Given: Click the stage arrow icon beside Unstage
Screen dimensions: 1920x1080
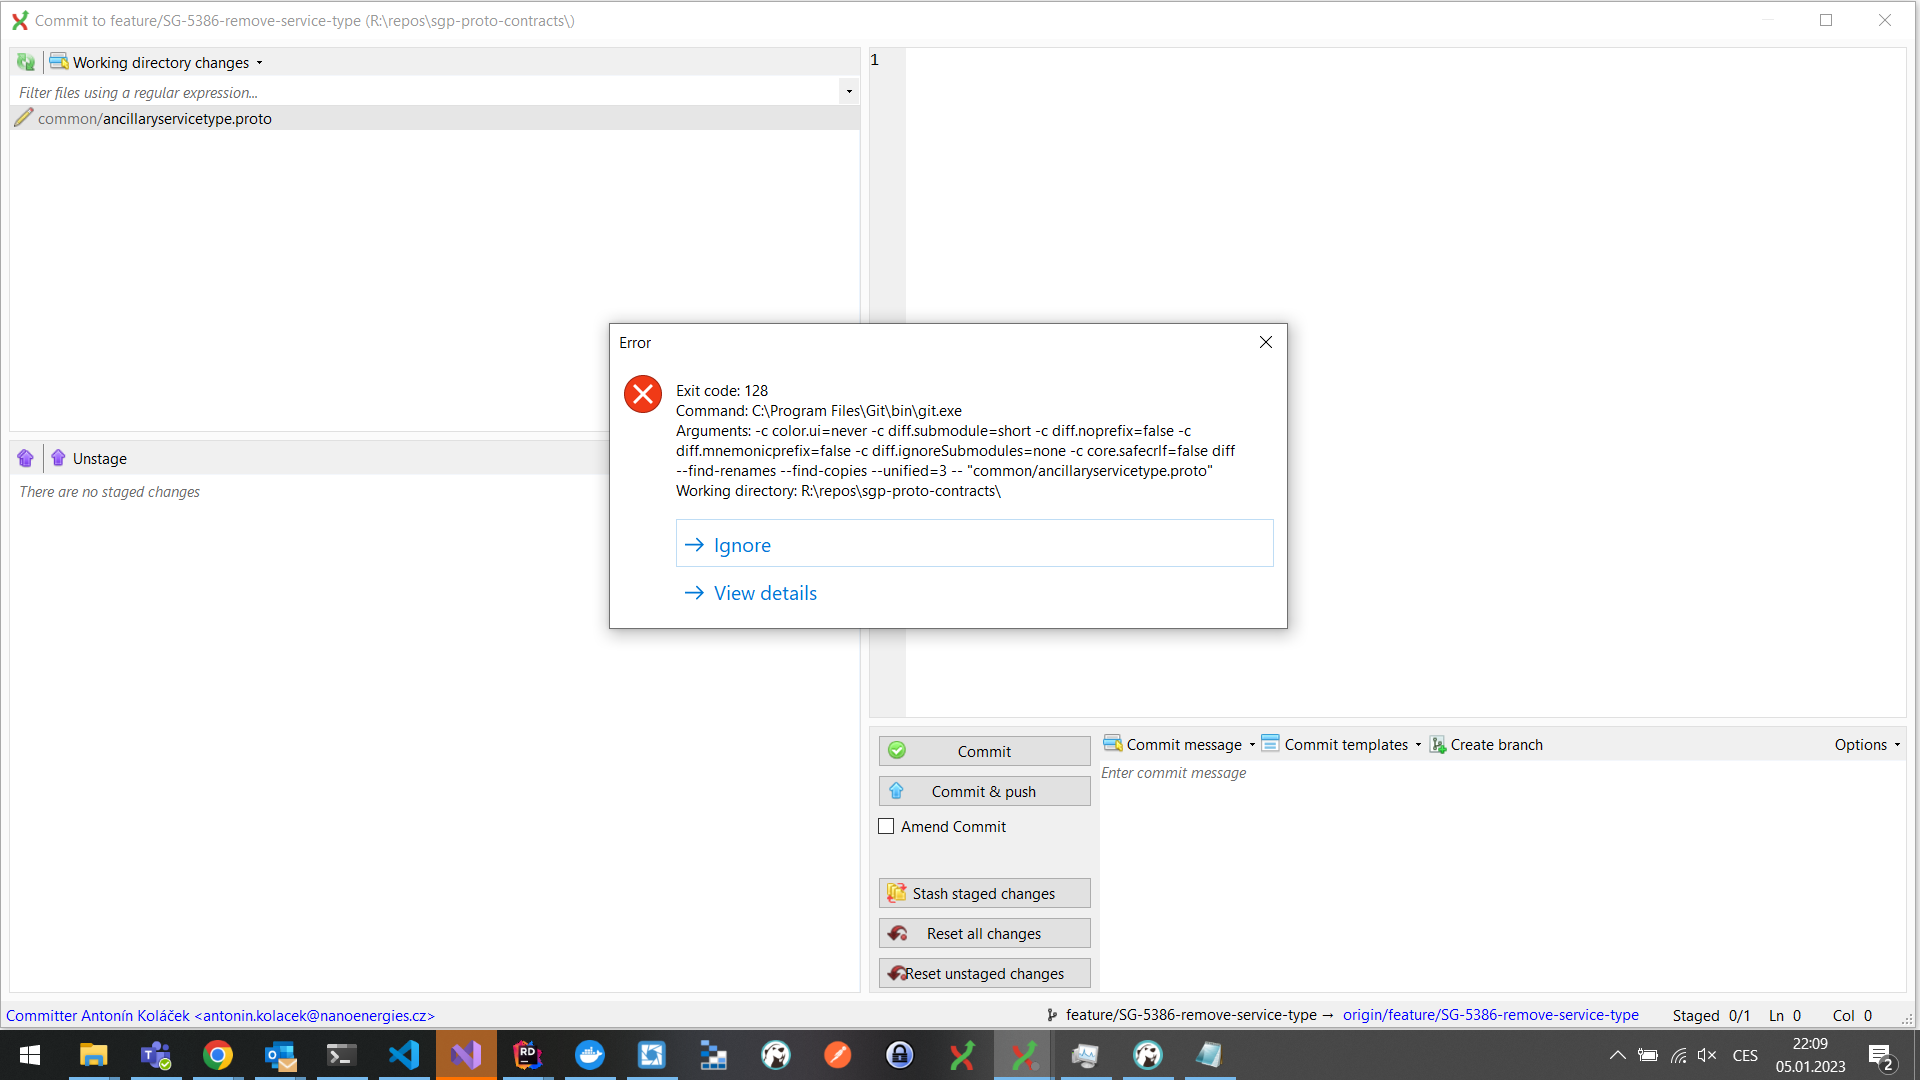Looking at the screenshot, I should pos(25,457).
